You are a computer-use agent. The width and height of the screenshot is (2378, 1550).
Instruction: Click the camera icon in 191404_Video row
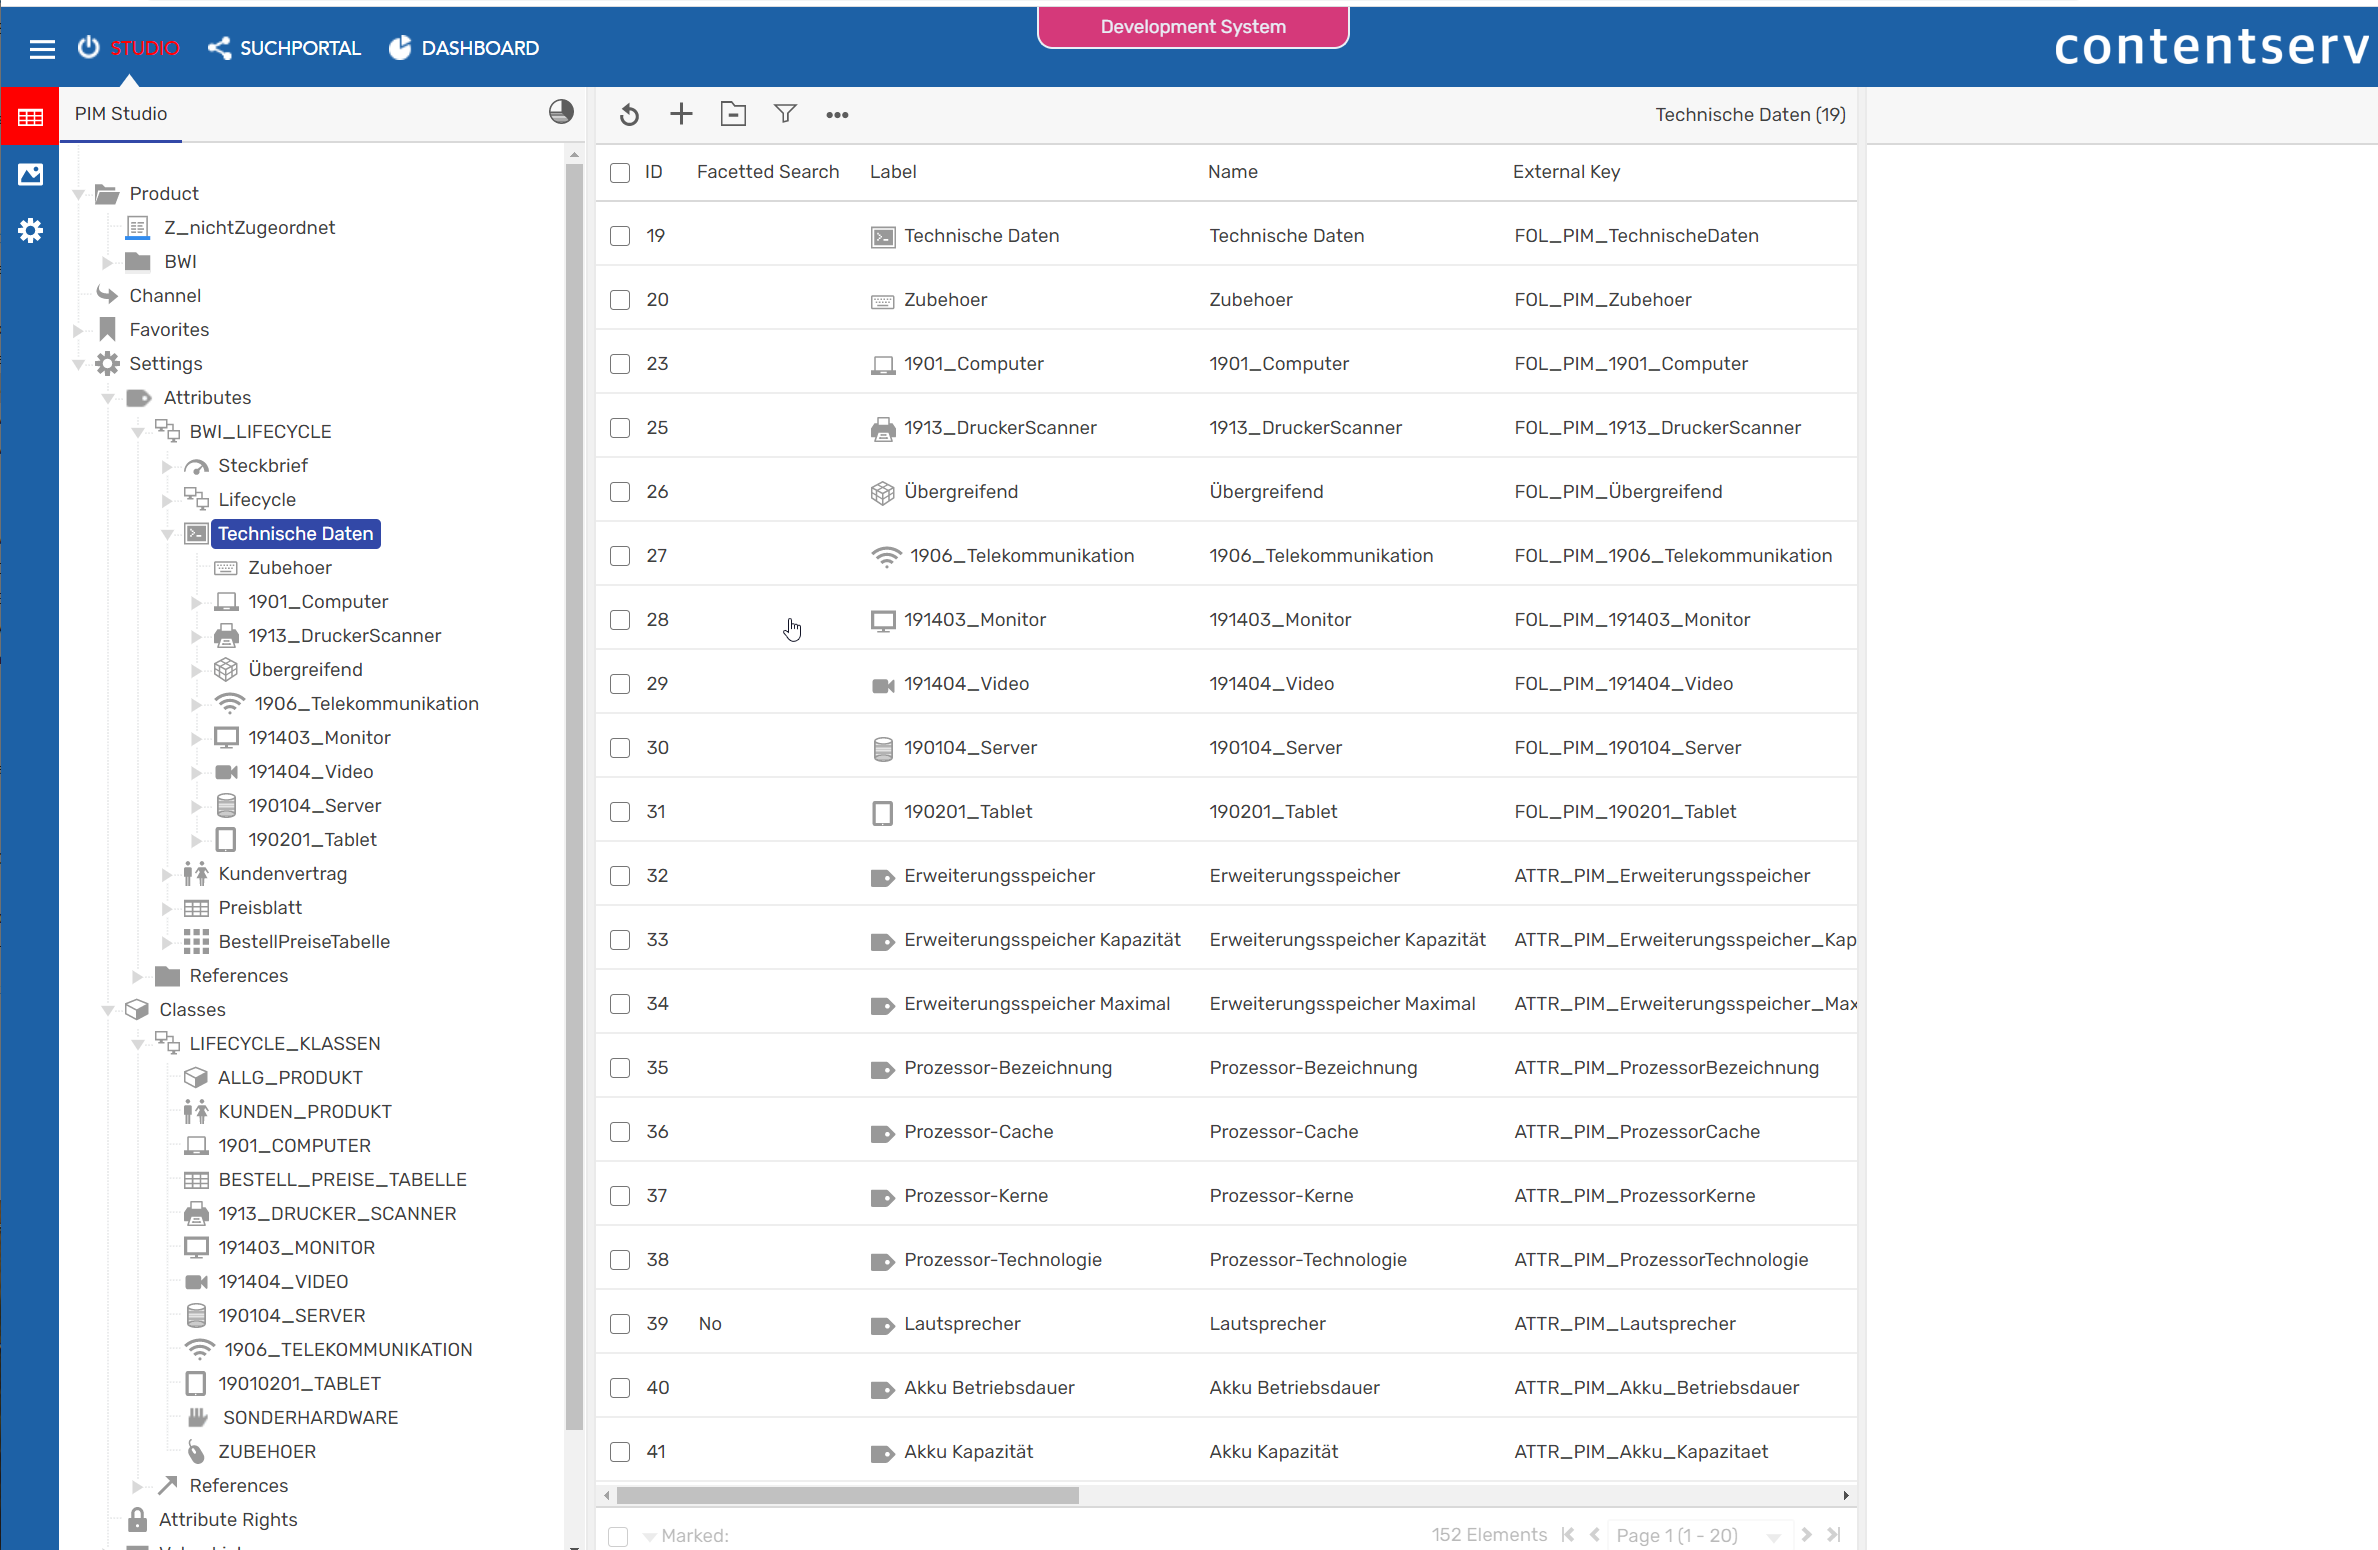pyautogui.click(x=883, y=685)
